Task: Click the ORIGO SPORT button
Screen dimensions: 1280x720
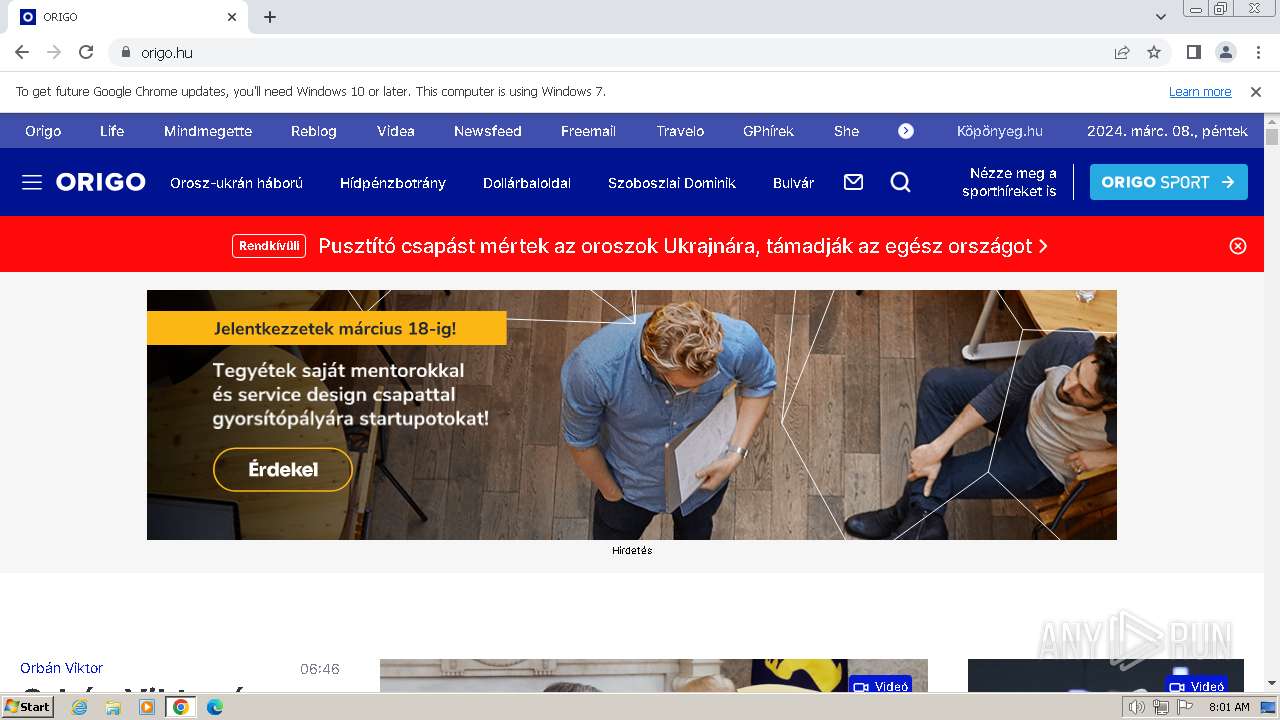Action: (1169, 182)
